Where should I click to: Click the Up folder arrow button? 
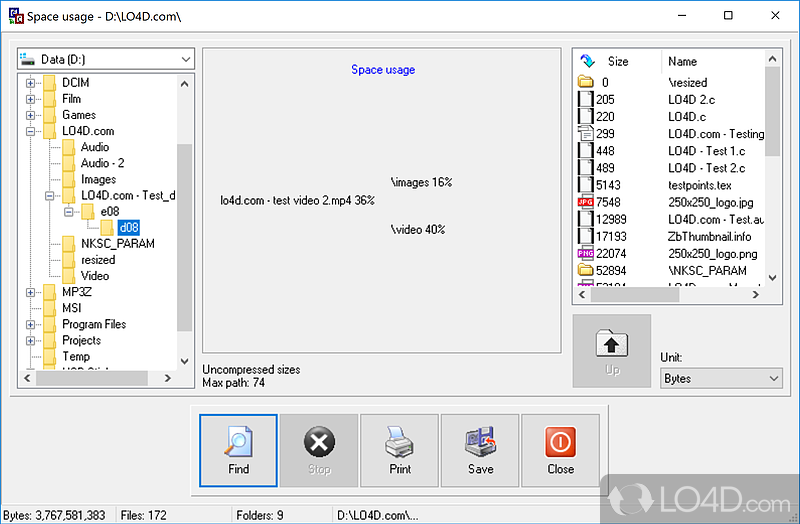(612, 351)
